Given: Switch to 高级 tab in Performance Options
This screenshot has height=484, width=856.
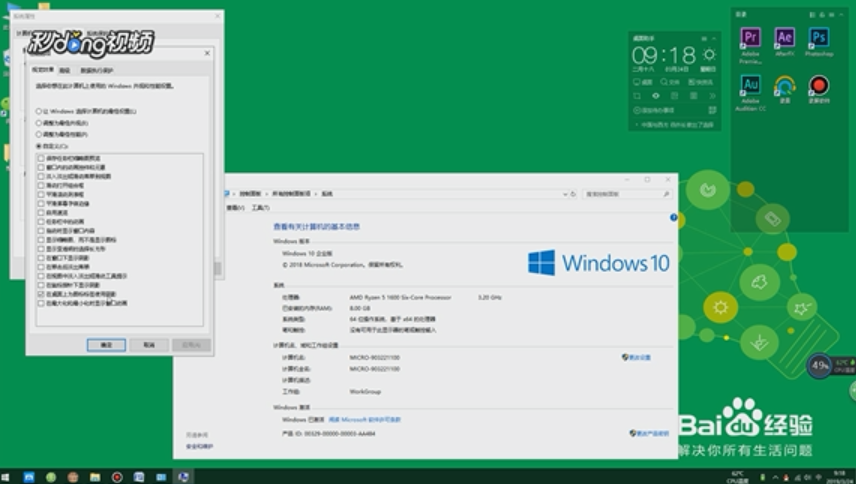Looking at the screenshot, I should coord(64,70).
